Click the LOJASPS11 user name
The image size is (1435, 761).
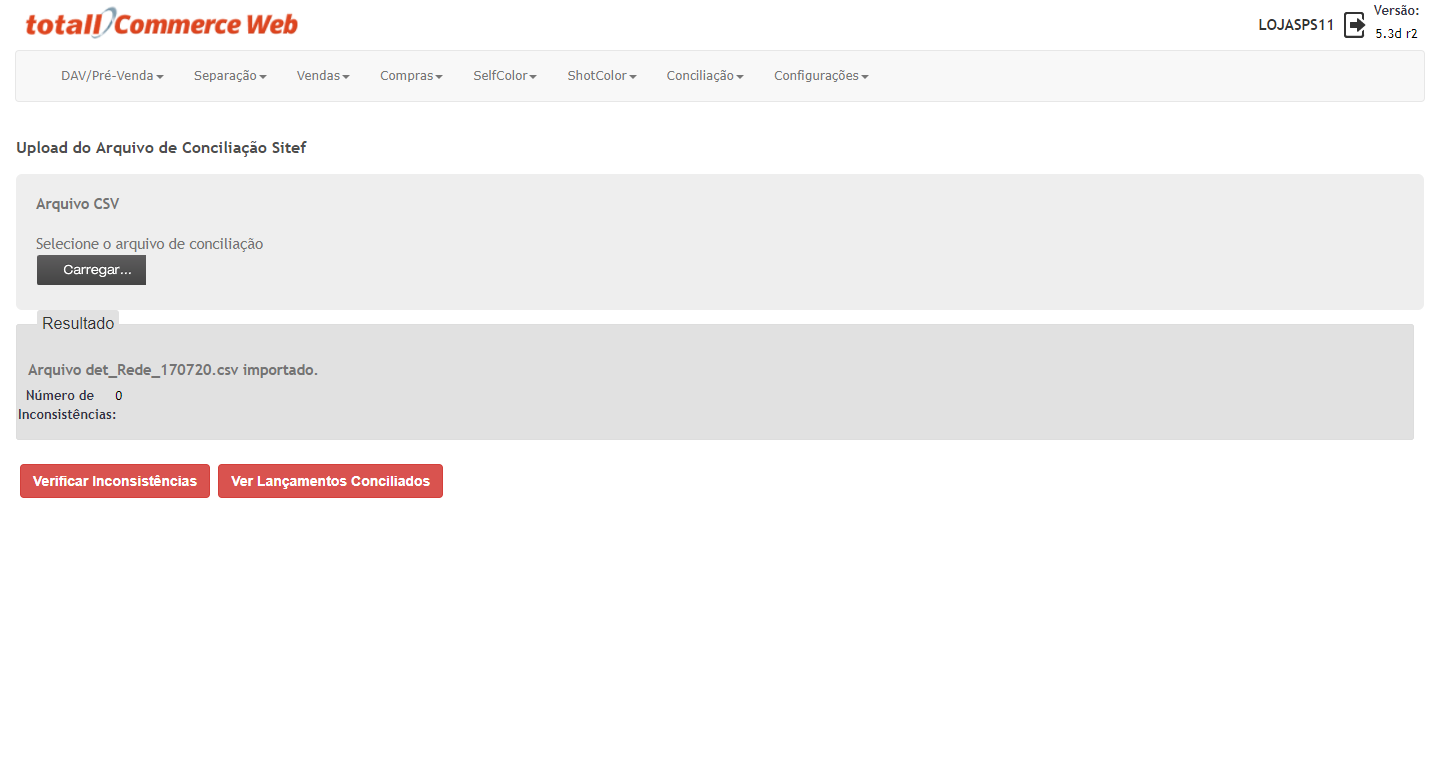pyautogui.click(x=1296, y=25)
